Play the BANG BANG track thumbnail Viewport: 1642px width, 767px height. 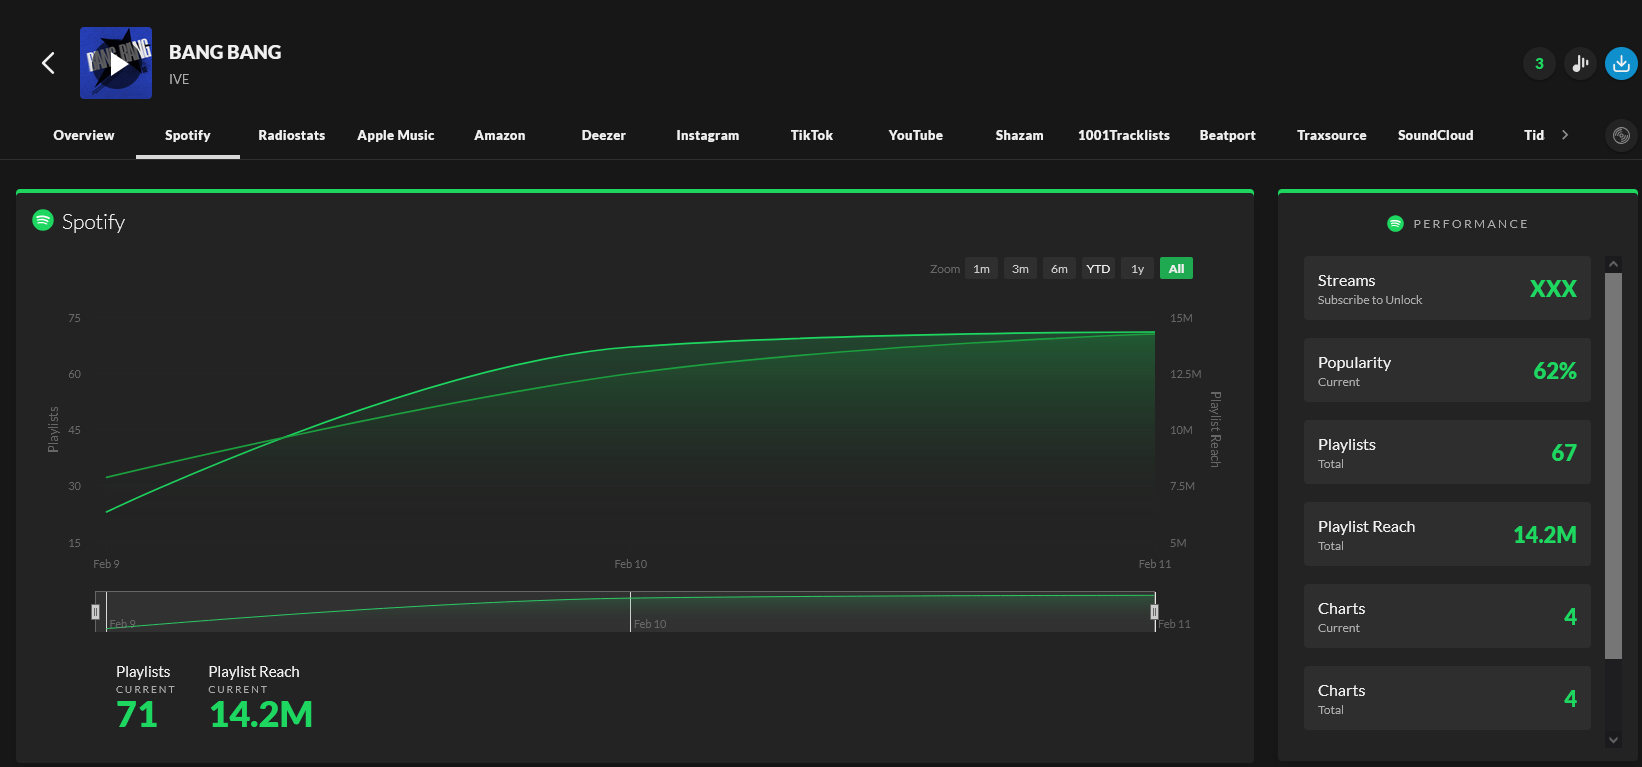[116, 63]
